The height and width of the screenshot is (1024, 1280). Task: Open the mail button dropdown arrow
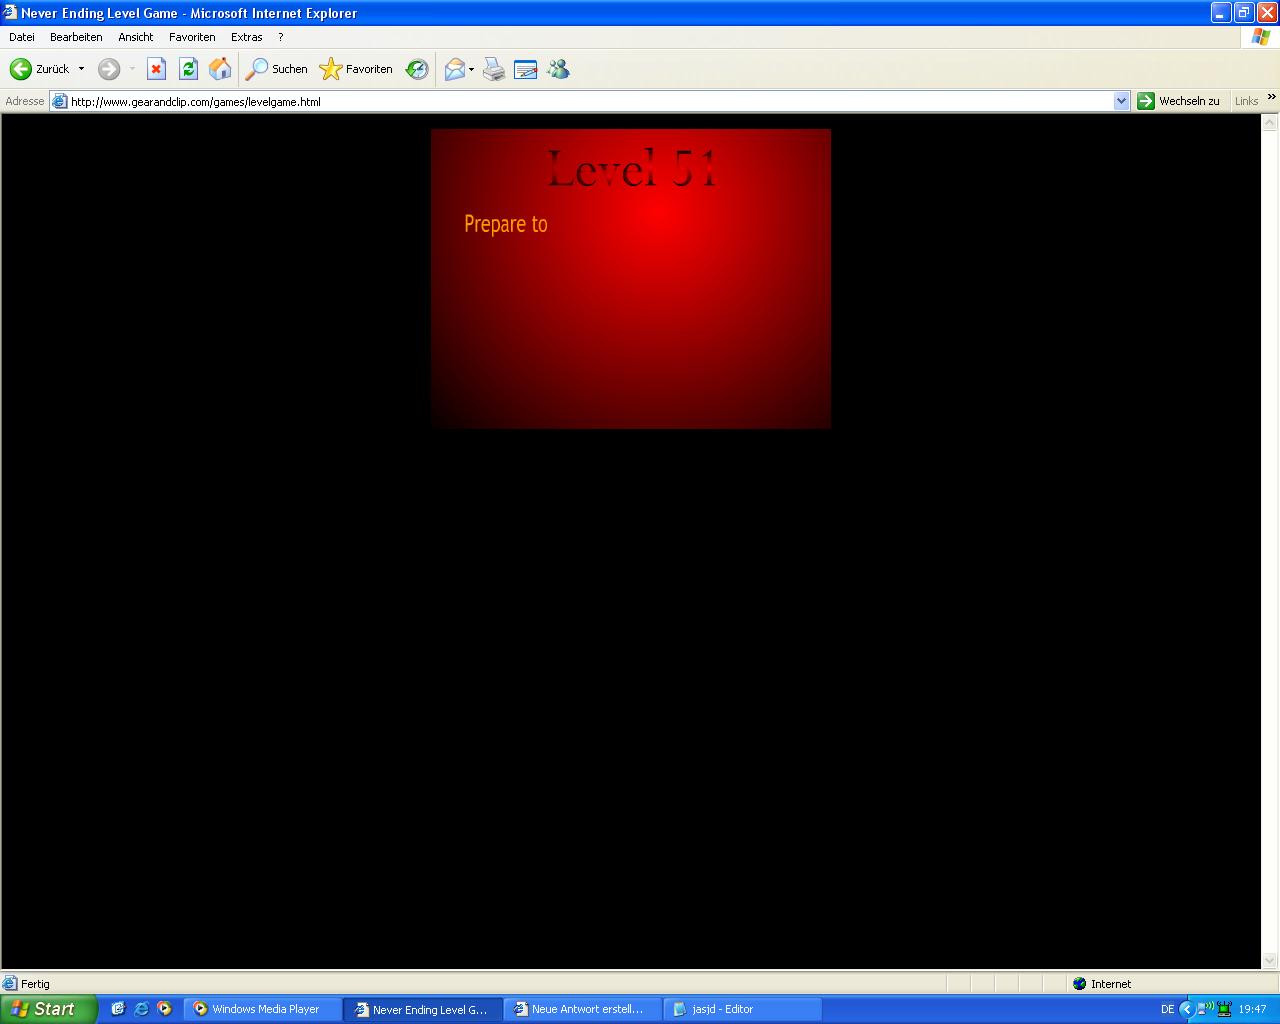click(472, 69)
